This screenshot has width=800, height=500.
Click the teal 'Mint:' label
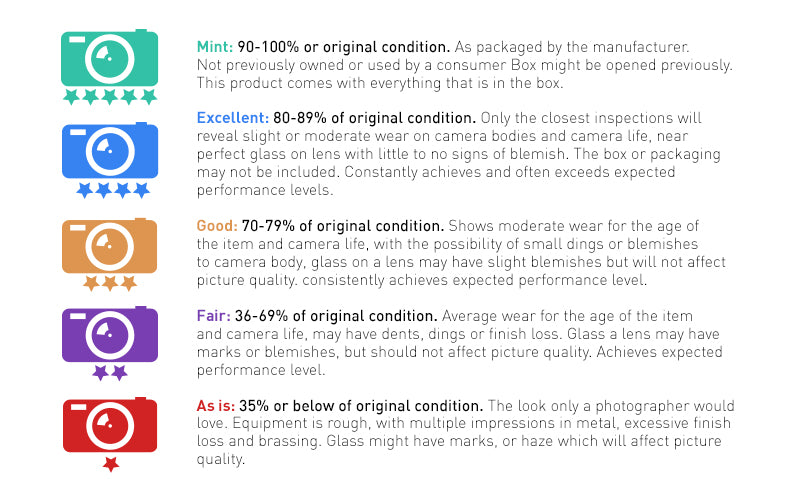pos(215,47)
